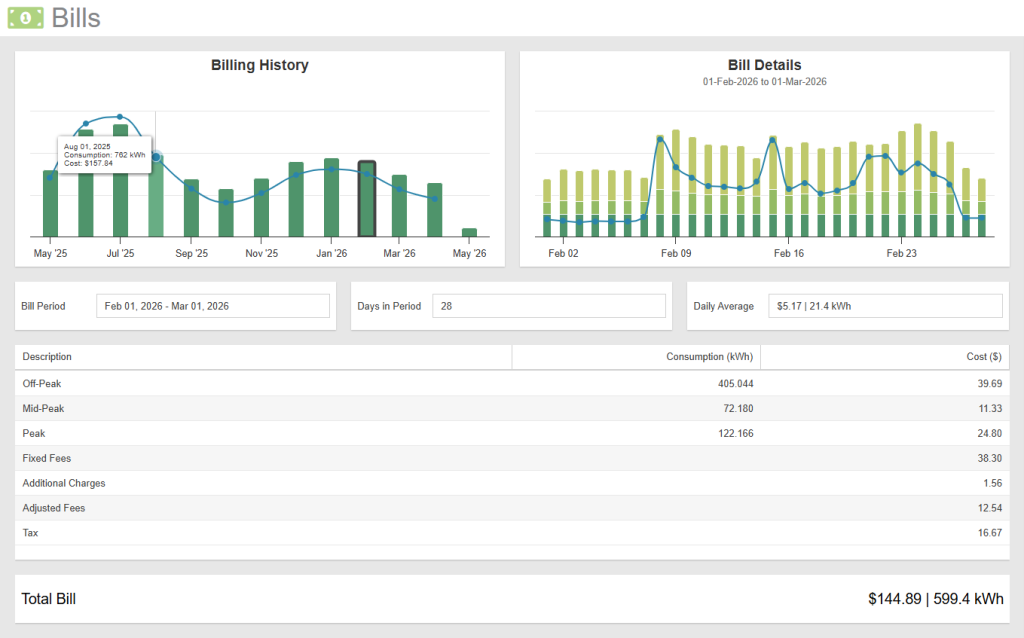The height and width of the screenshot is (638, 1024).
Task: Click the Bill Period date range field
Action: [x=213, y=306]
